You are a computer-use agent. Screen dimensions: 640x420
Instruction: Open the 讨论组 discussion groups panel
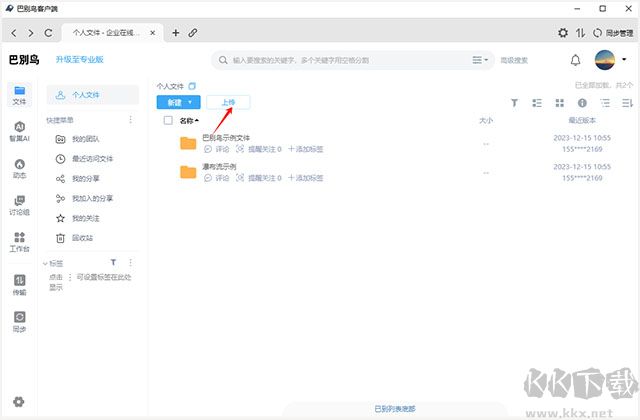point(19,204)
